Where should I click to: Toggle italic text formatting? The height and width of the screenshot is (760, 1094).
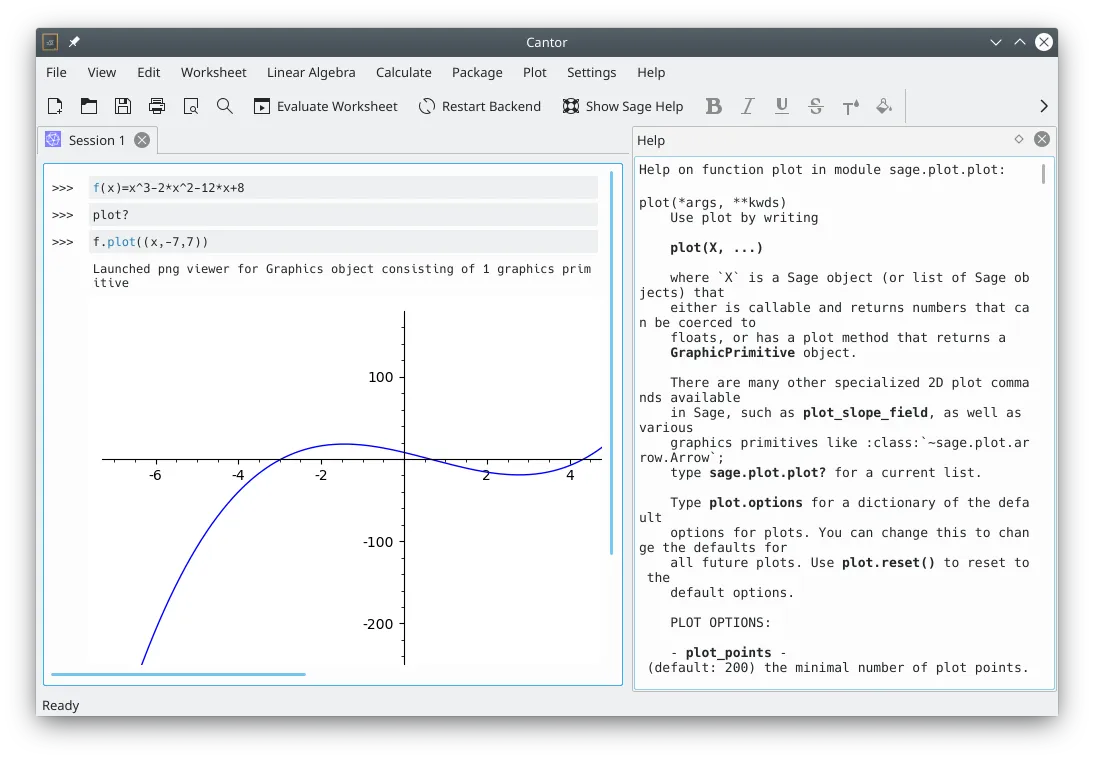coord(747,106)
